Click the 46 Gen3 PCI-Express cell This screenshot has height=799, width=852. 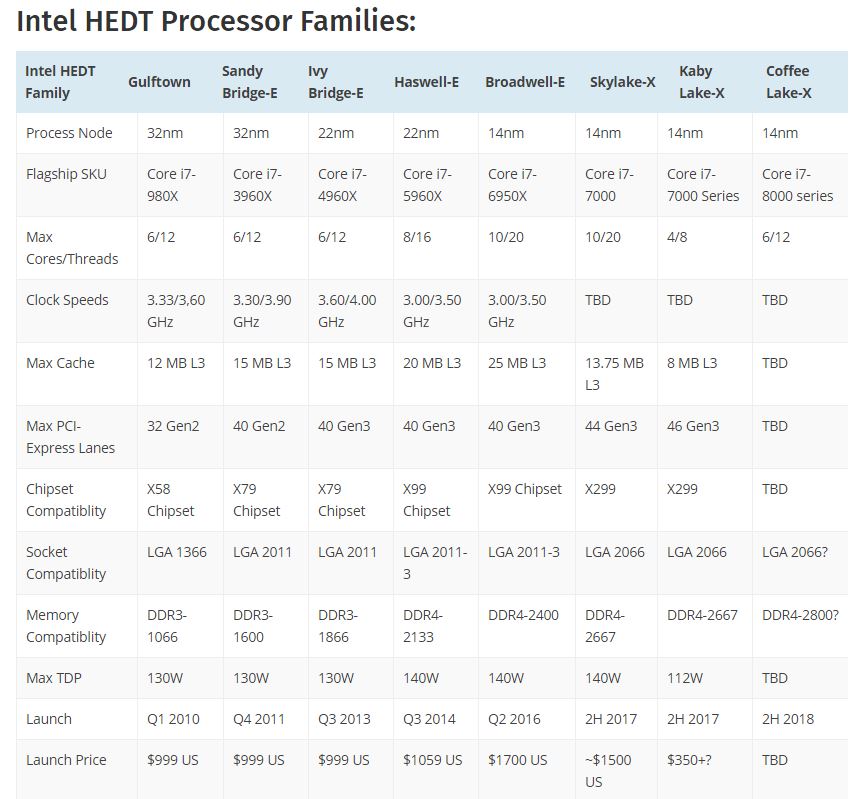pos(693,426)
